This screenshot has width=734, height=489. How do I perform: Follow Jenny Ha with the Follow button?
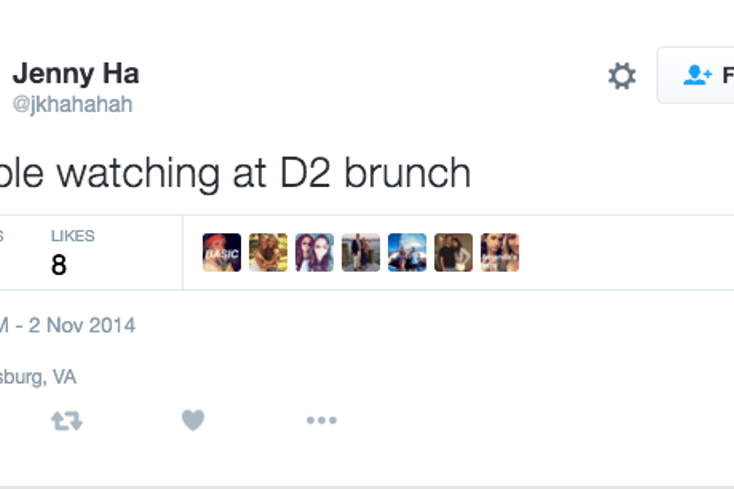point(696,75)
